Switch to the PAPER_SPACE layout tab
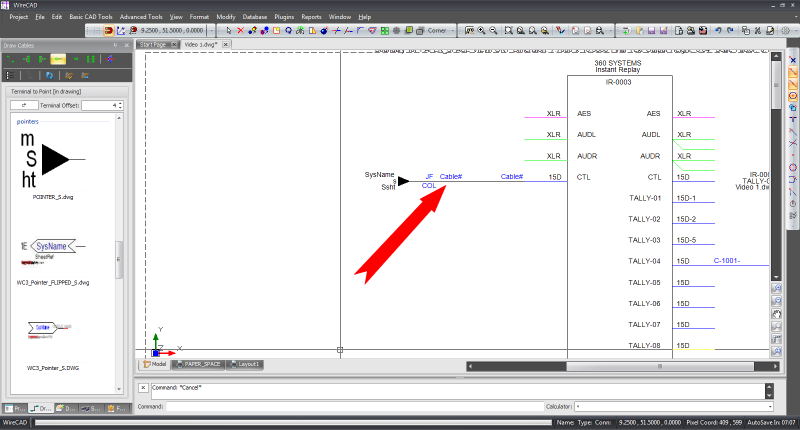Image resolution: width=800 pixels, height=430 pixels. [x=198, y=364]
